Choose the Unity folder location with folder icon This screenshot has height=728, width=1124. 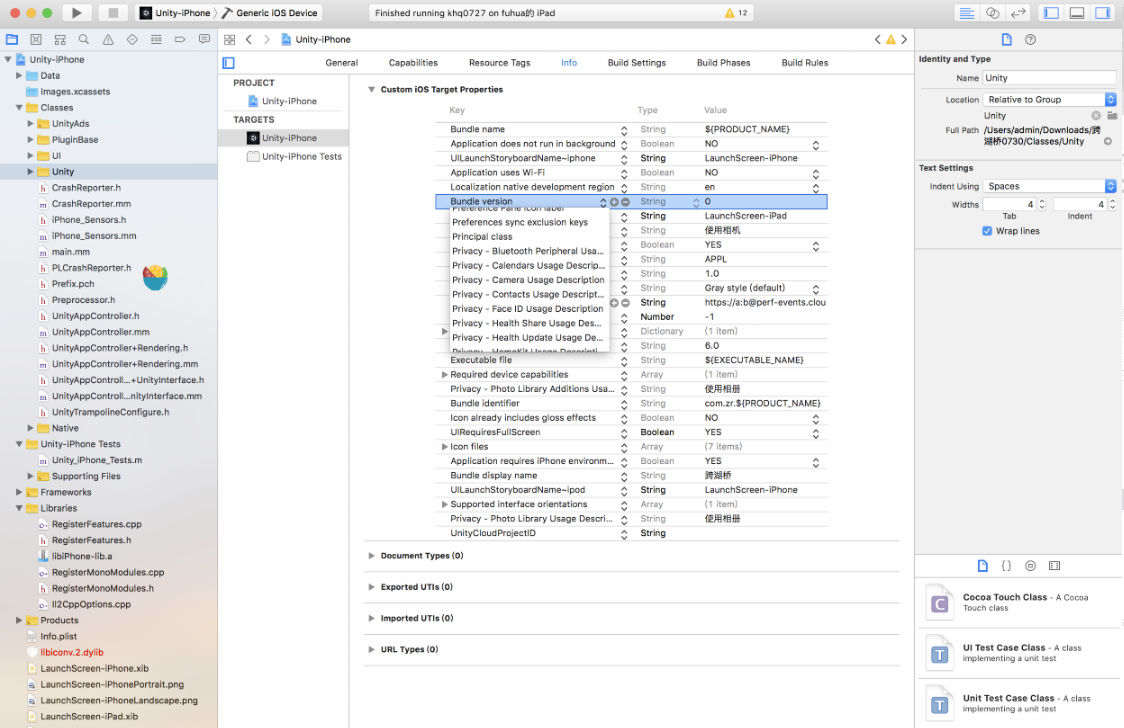tap(1112, 115)
